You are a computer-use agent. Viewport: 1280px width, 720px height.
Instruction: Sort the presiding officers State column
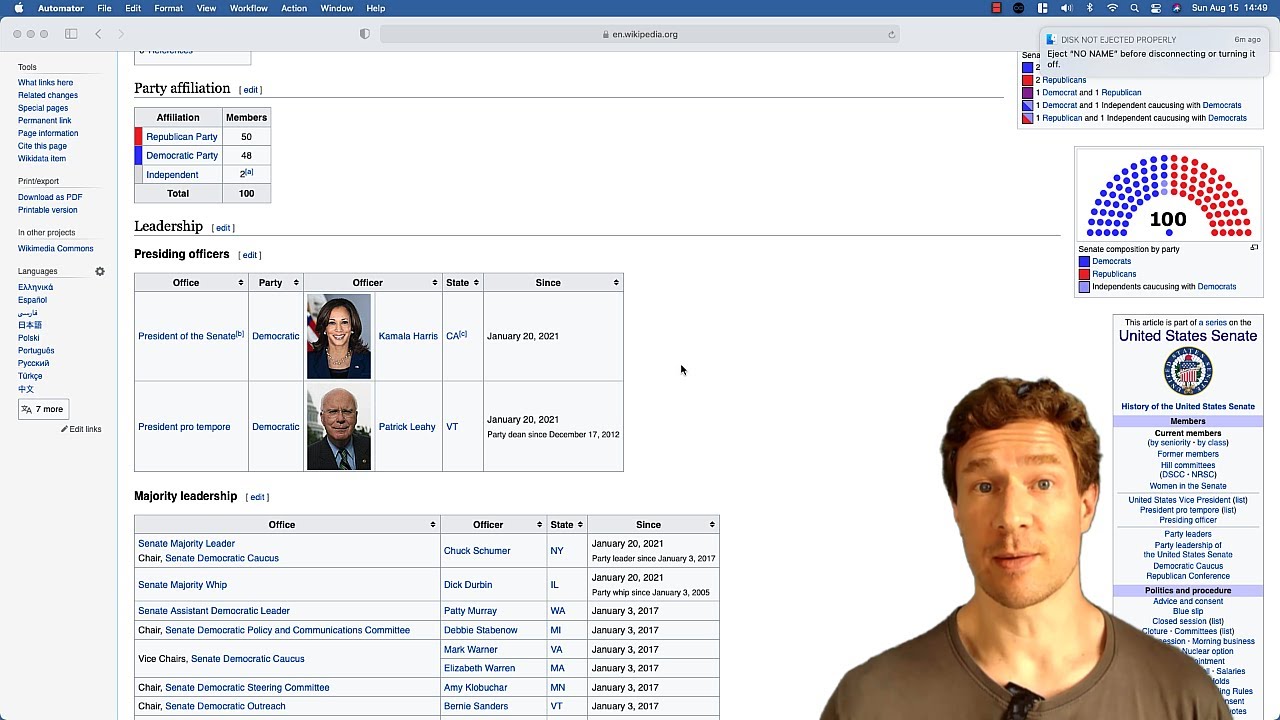click(476, 283)
